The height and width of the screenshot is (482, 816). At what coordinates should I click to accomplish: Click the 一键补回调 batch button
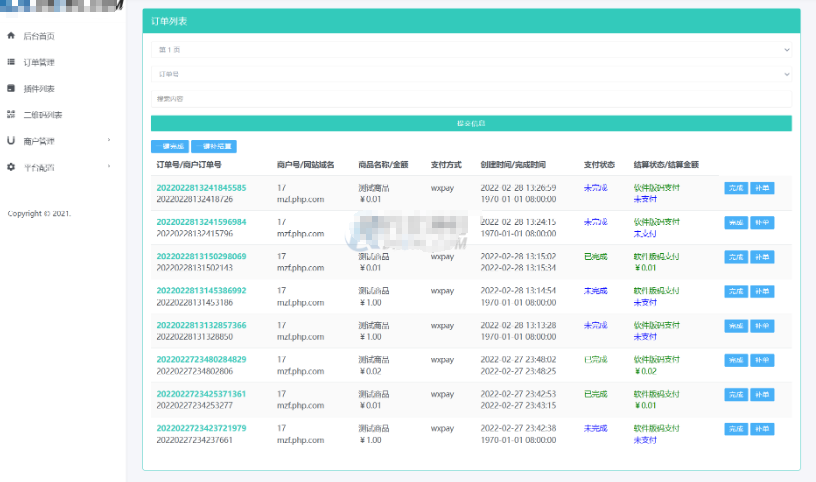pyautogui.click(x=213, y=146)
